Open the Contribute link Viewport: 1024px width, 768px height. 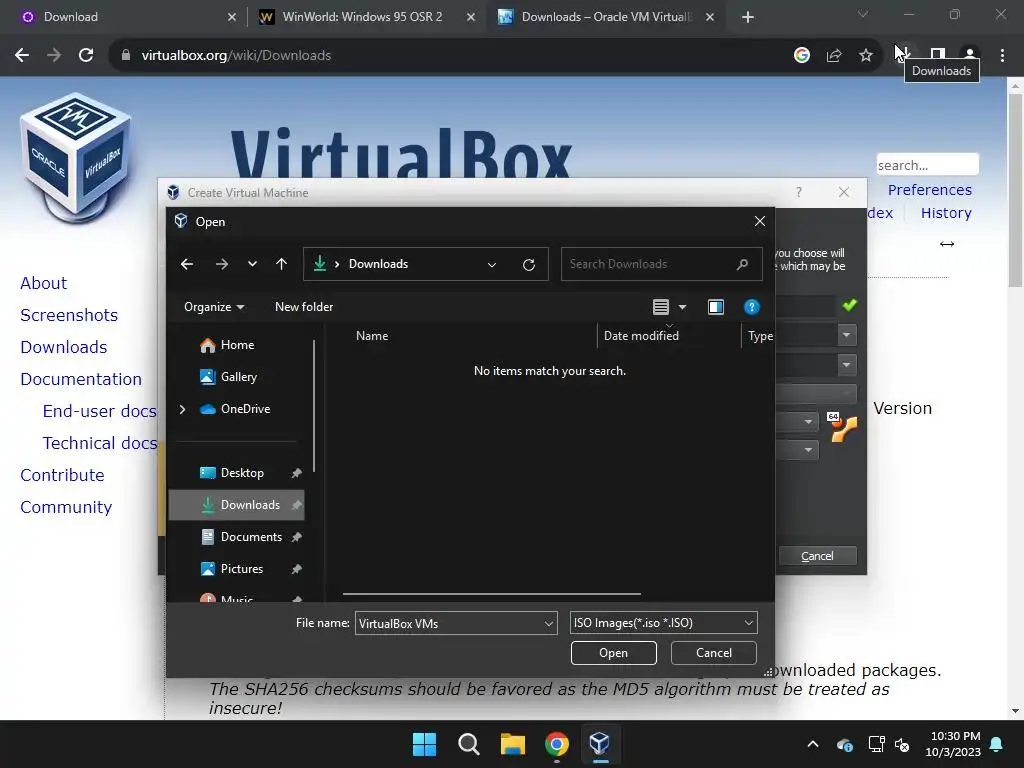coord(62,475)
